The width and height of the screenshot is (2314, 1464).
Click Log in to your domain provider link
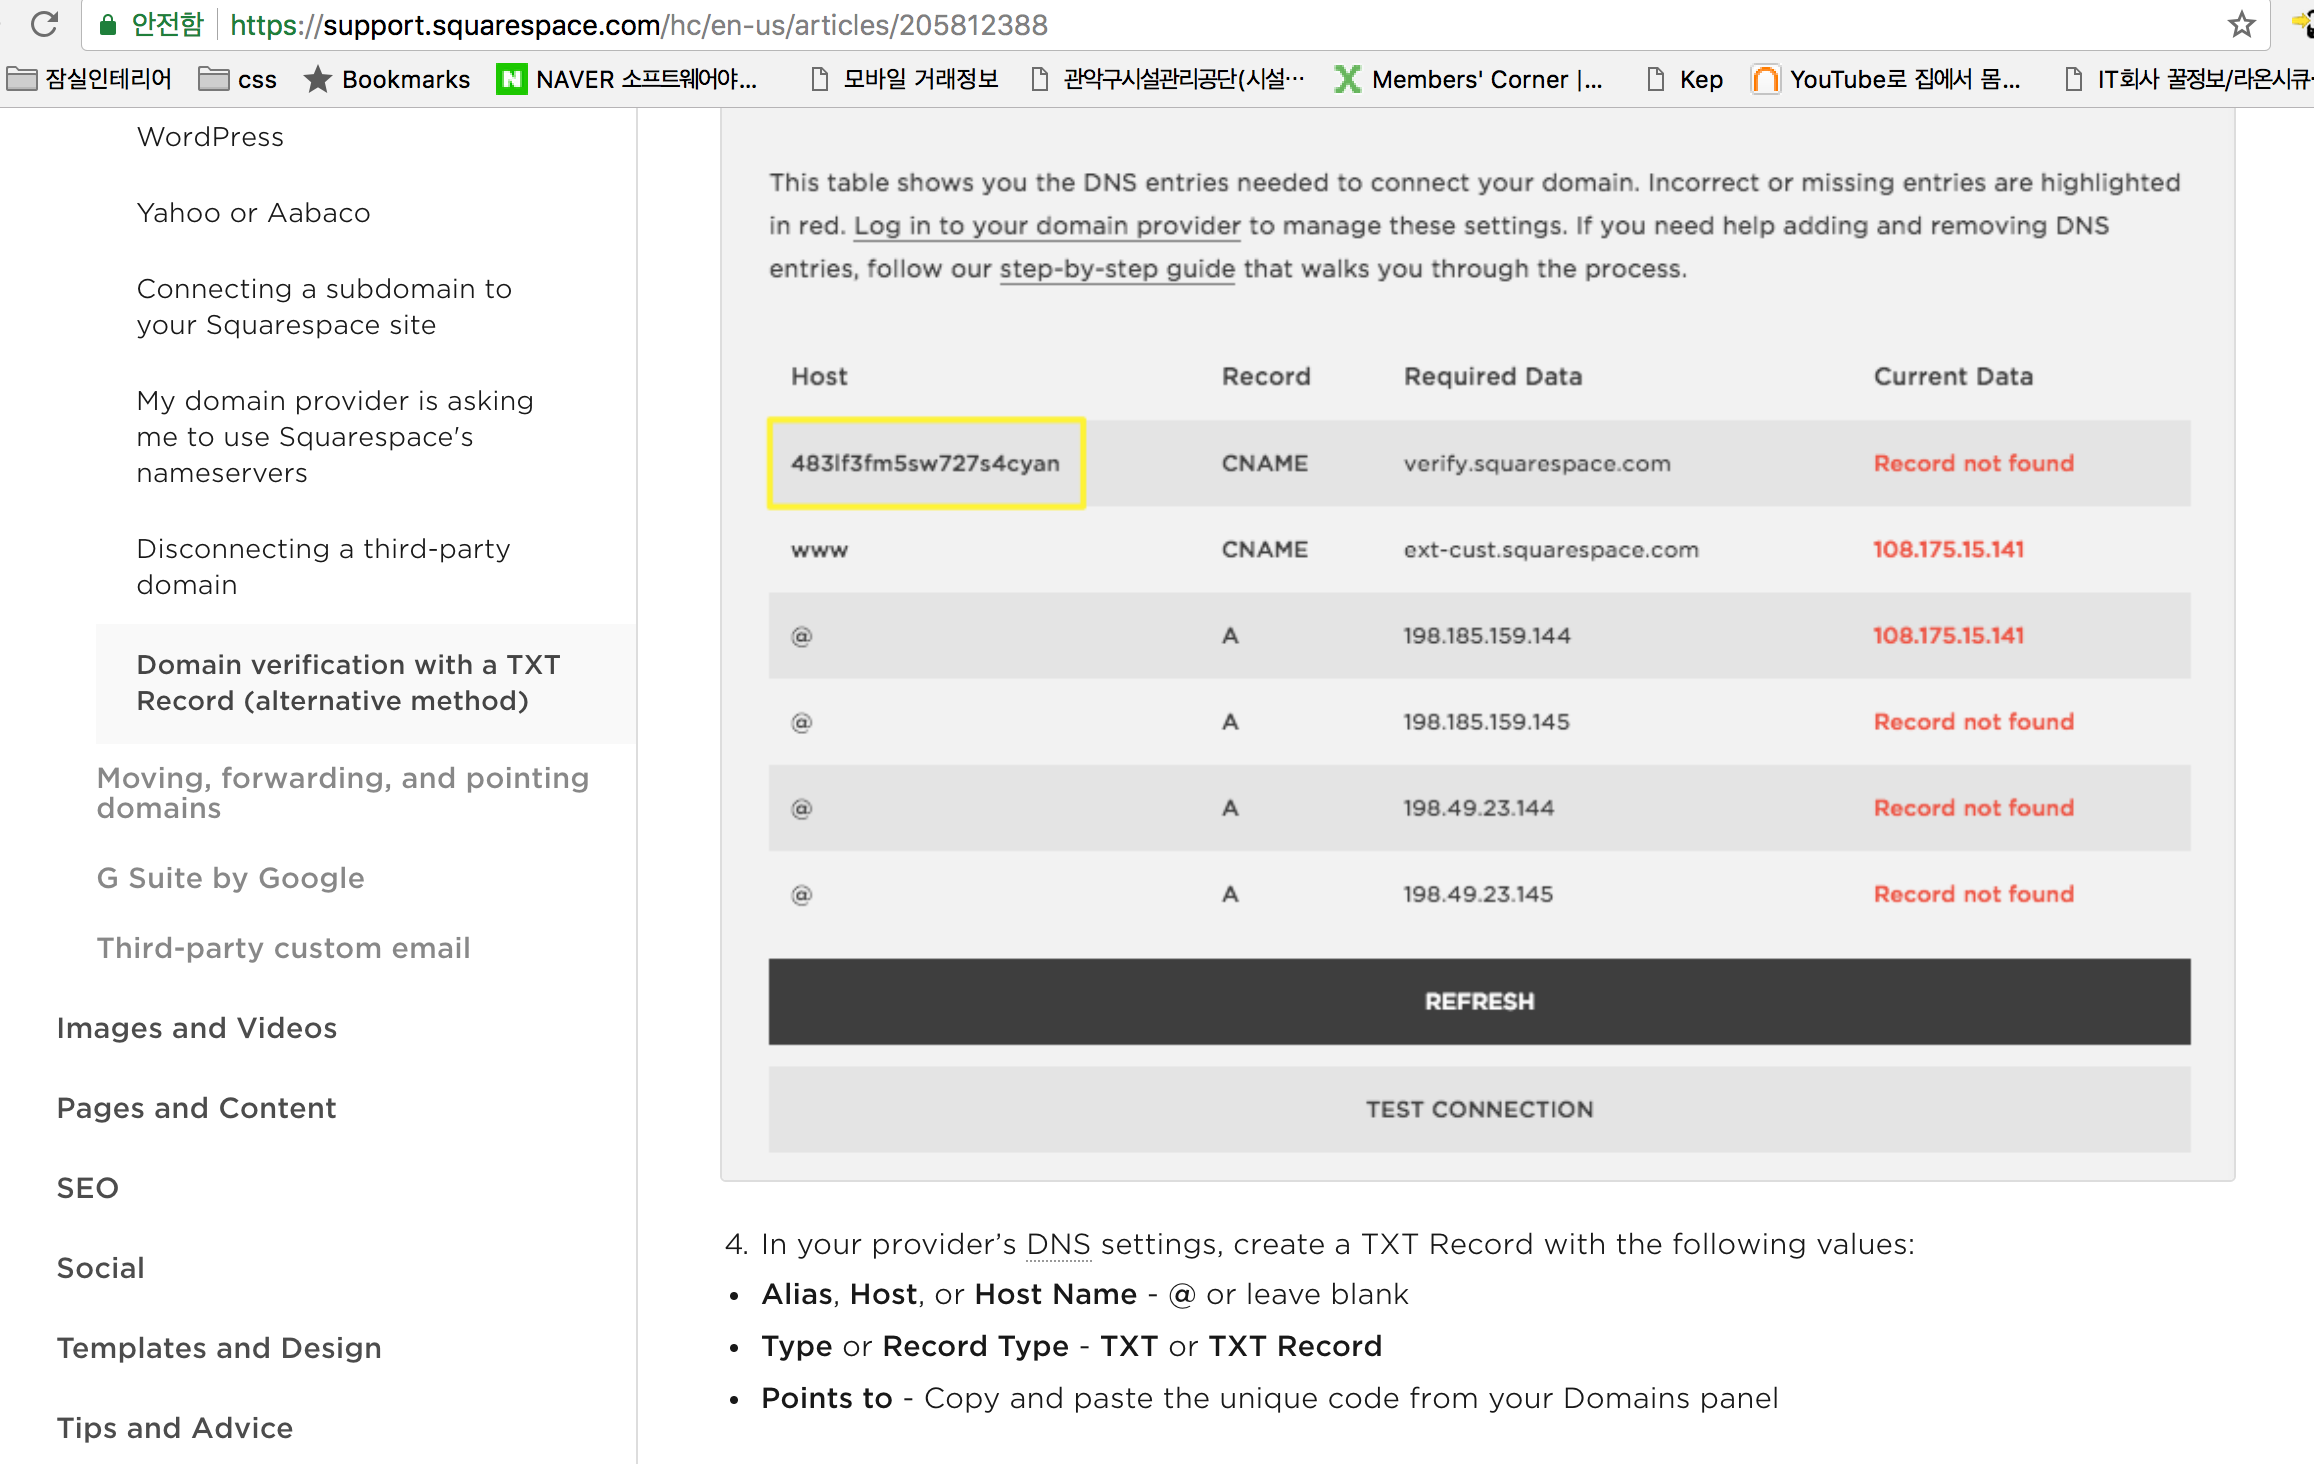pyautogui.click(x=1046, y=226)
